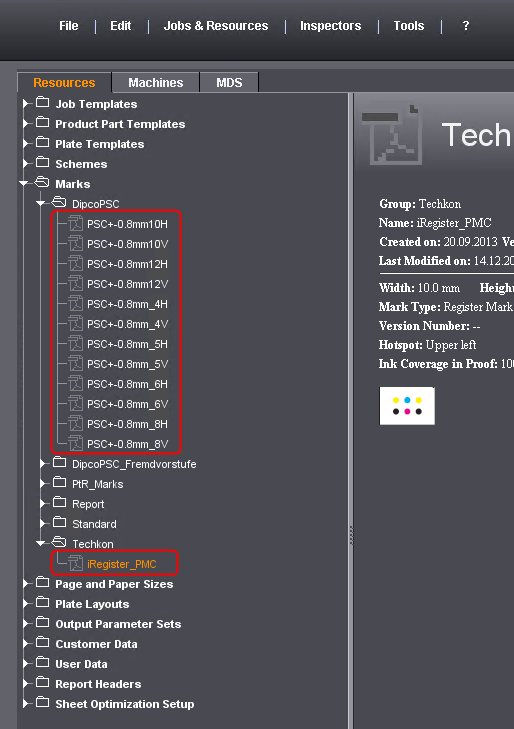
Task: Expand the PtR_Marks folder arrow
Action: click(x=43, y=484)
